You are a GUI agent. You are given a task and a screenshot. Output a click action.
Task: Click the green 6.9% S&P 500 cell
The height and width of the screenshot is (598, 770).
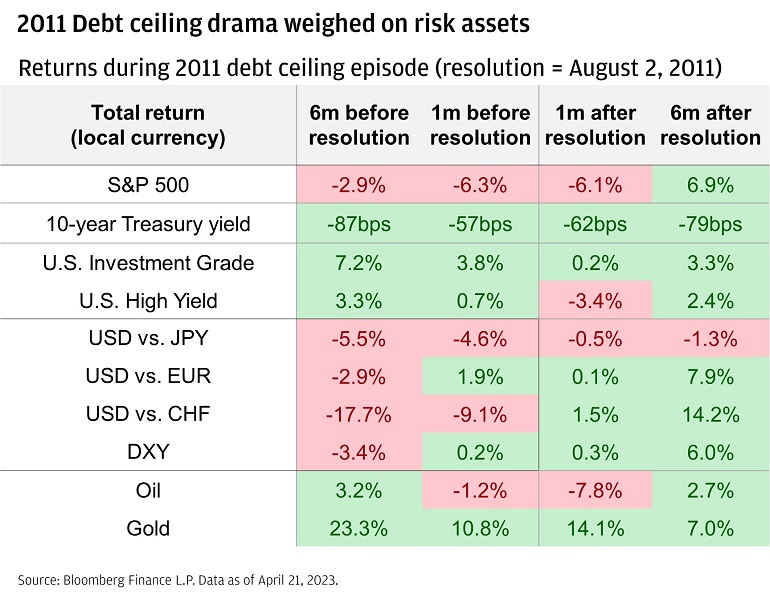tap(710, 185)
